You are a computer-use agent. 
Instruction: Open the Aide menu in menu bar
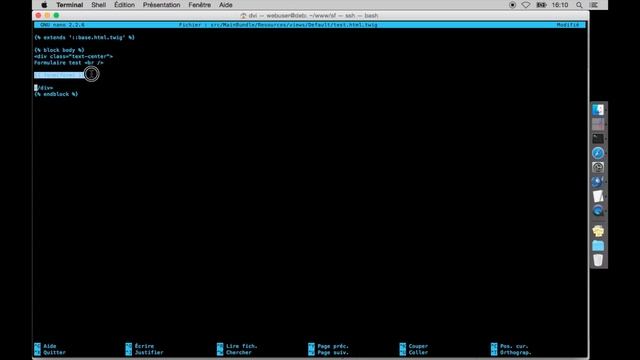point(226,5)
